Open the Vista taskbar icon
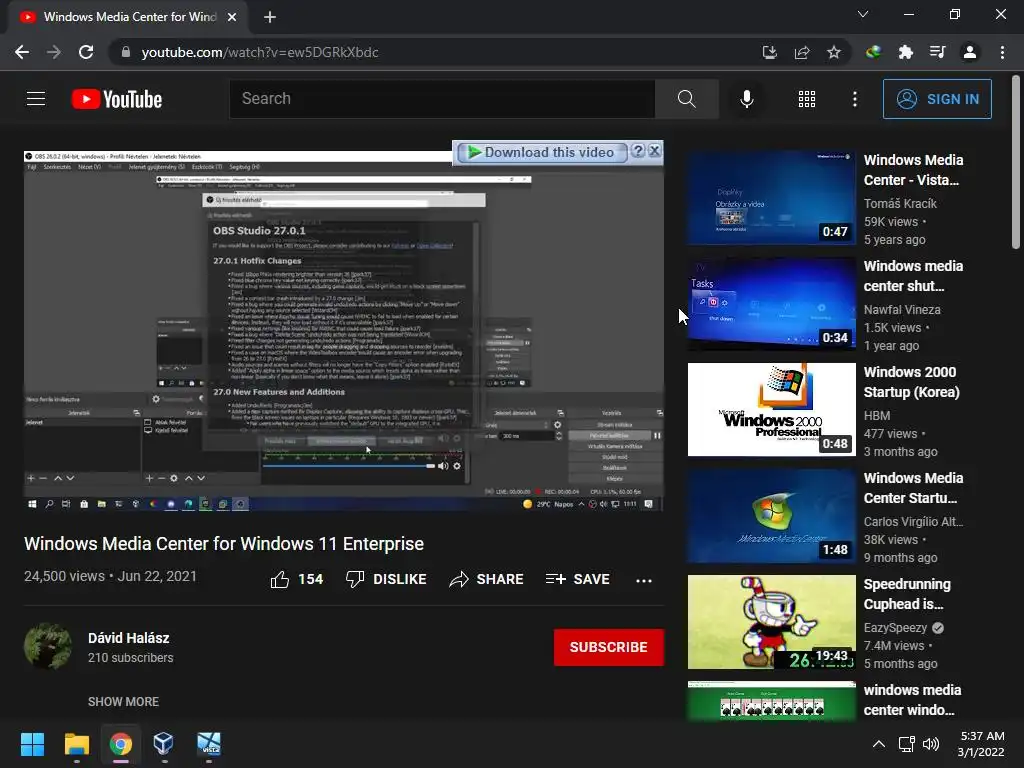Viewport: 1024px width, 768px height. [x=209, y=744]
